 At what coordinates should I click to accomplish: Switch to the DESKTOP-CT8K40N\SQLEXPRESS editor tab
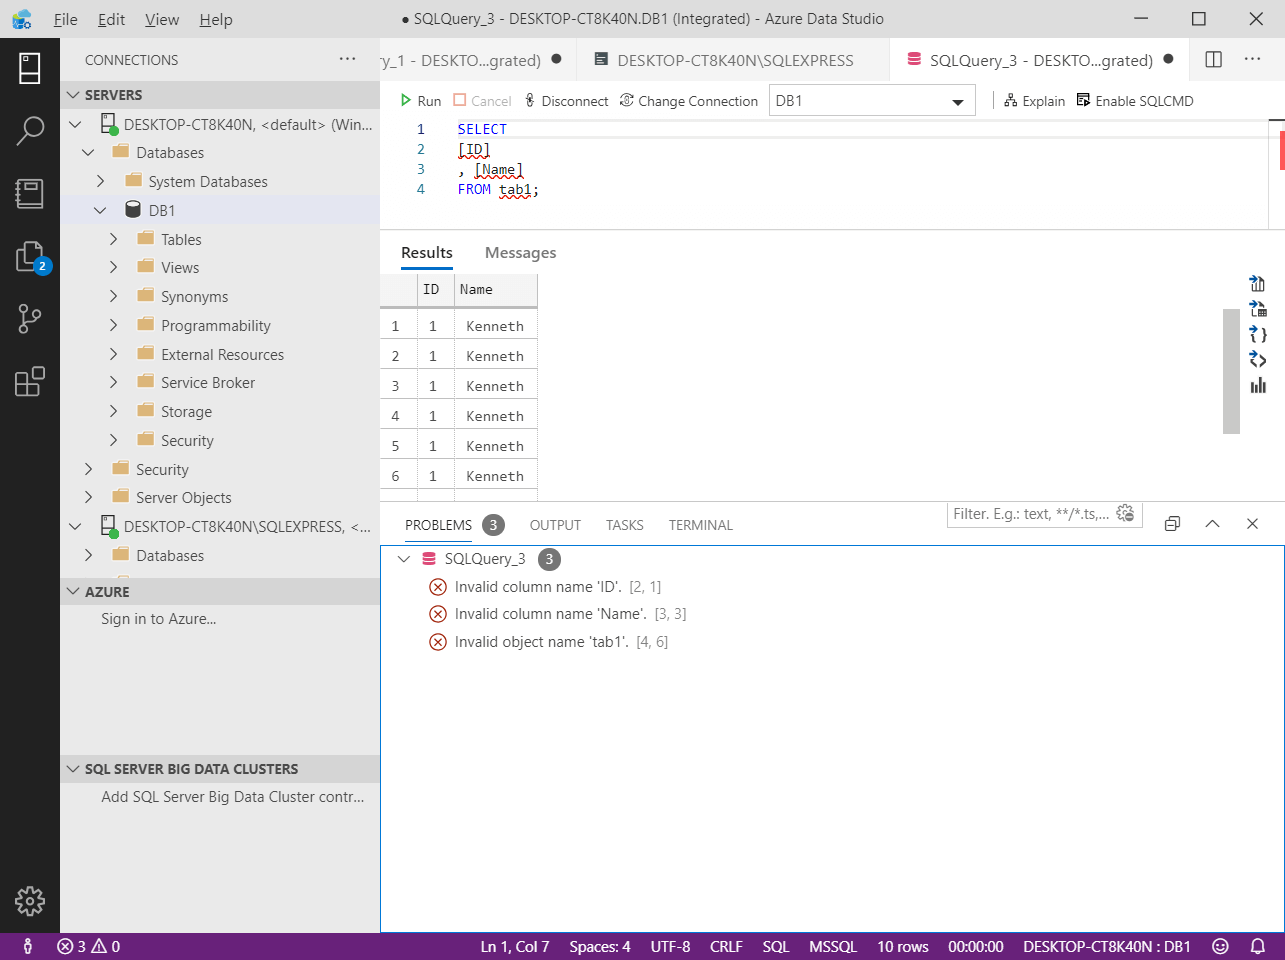pos(733,60)
